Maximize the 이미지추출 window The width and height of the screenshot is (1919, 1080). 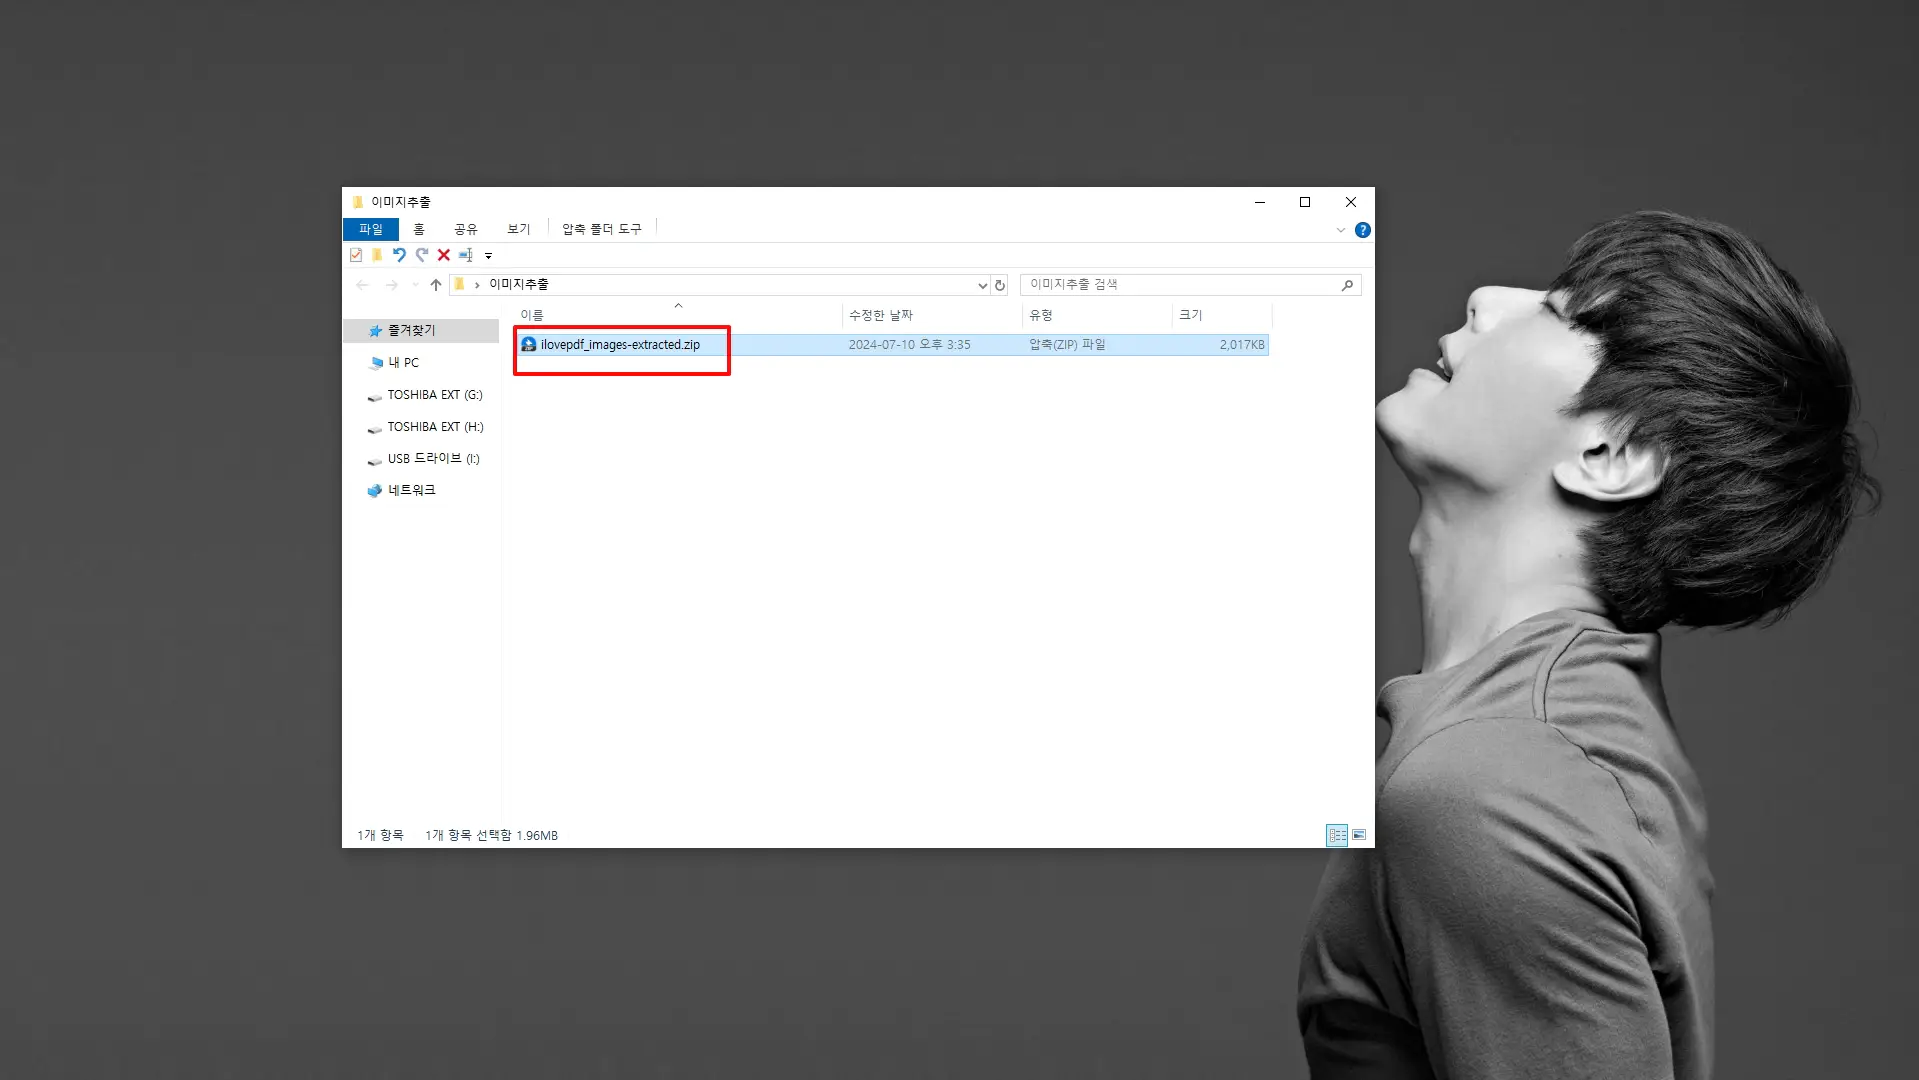[1305, 202]
